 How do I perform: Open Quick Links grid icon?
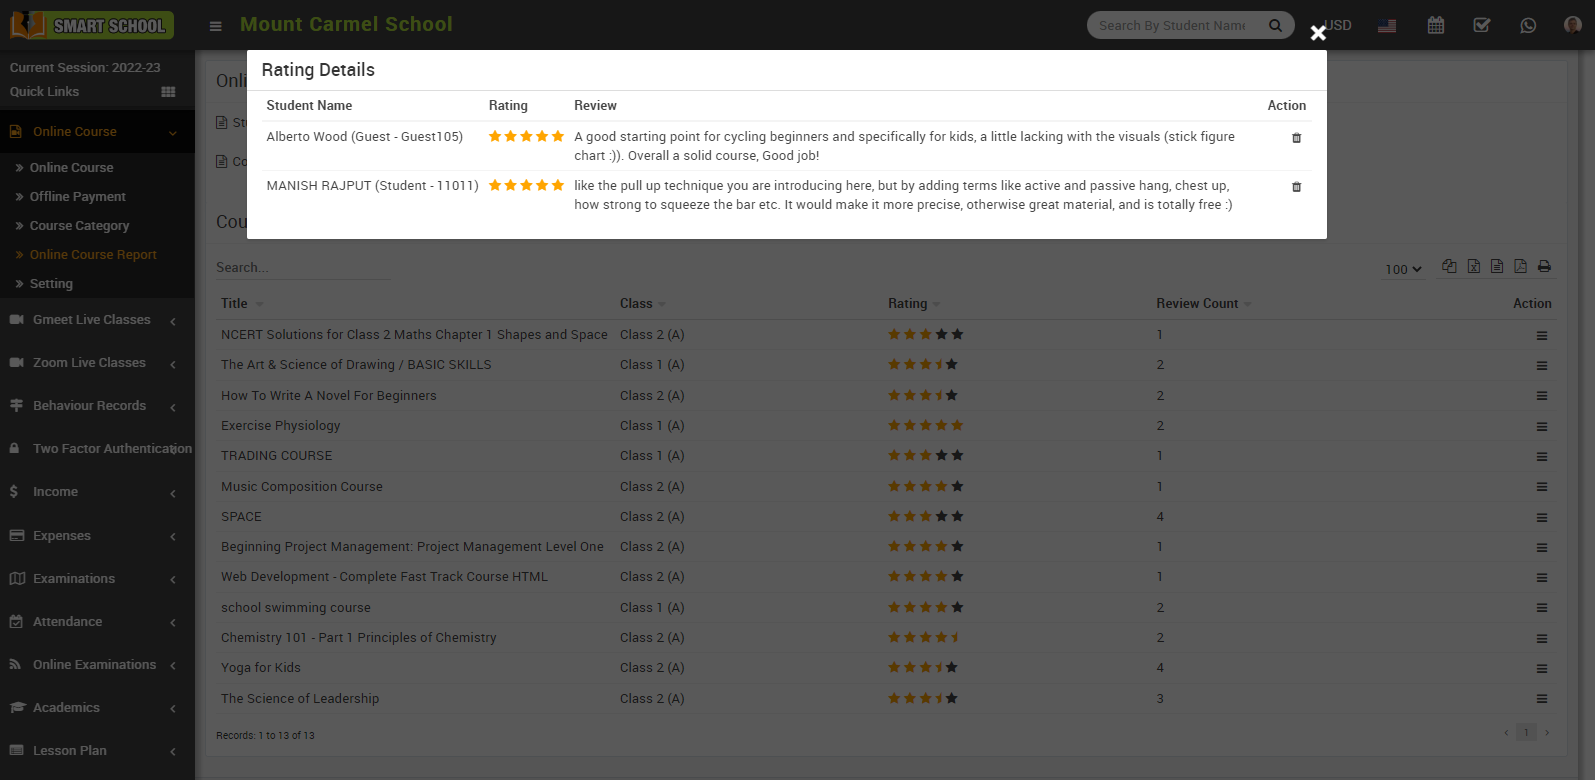point(168,92)
